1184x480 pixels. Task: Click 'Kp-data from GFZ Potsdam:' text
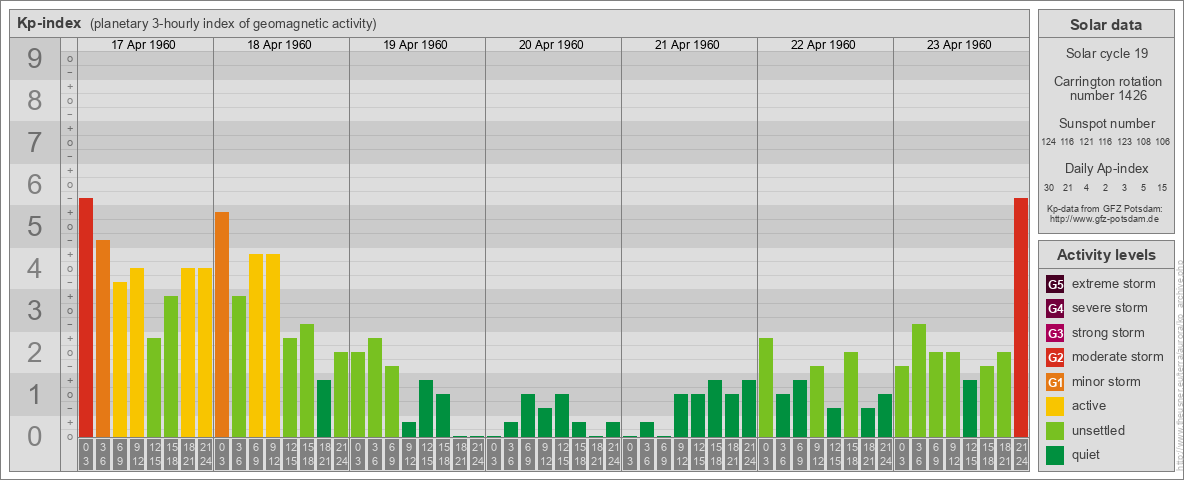point(1105,209)
